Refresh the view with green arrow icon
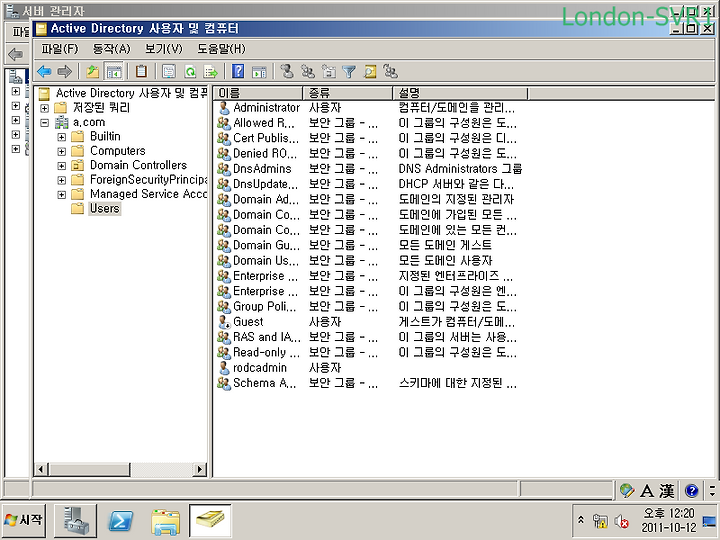The height and width of the screenshot is (540, 720). coord(190,72)
